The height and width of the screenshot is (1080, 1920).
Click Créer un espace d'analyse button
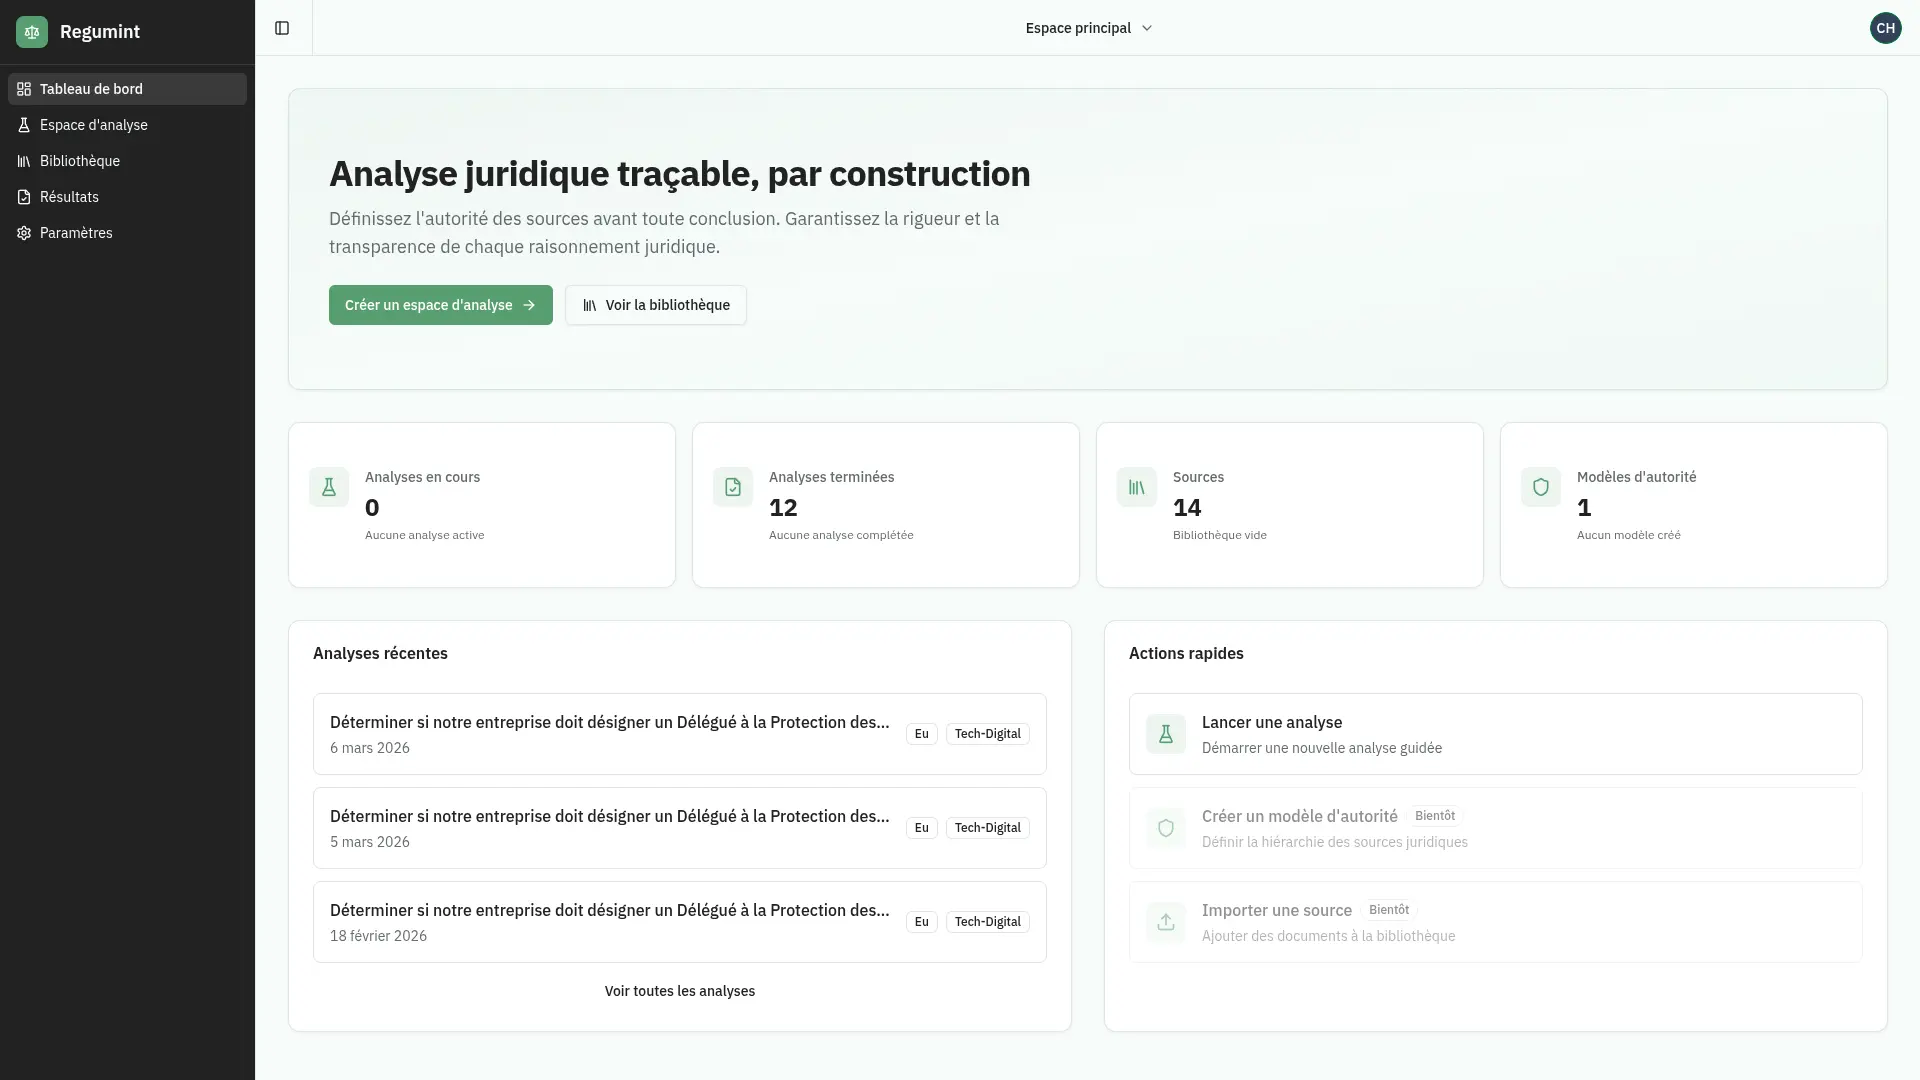coord(441,305)
